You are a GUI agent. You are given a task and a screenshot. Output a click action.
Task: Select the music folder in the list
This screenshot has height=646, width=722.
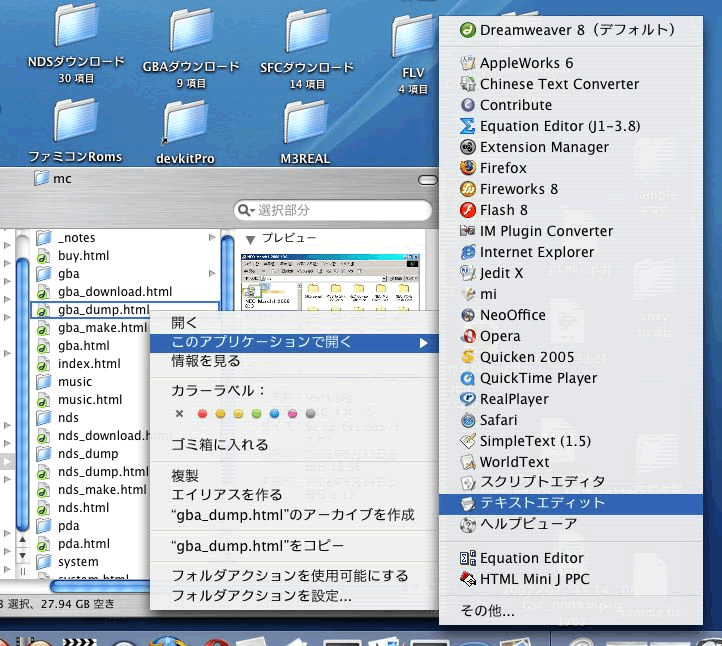pos(92,382)
